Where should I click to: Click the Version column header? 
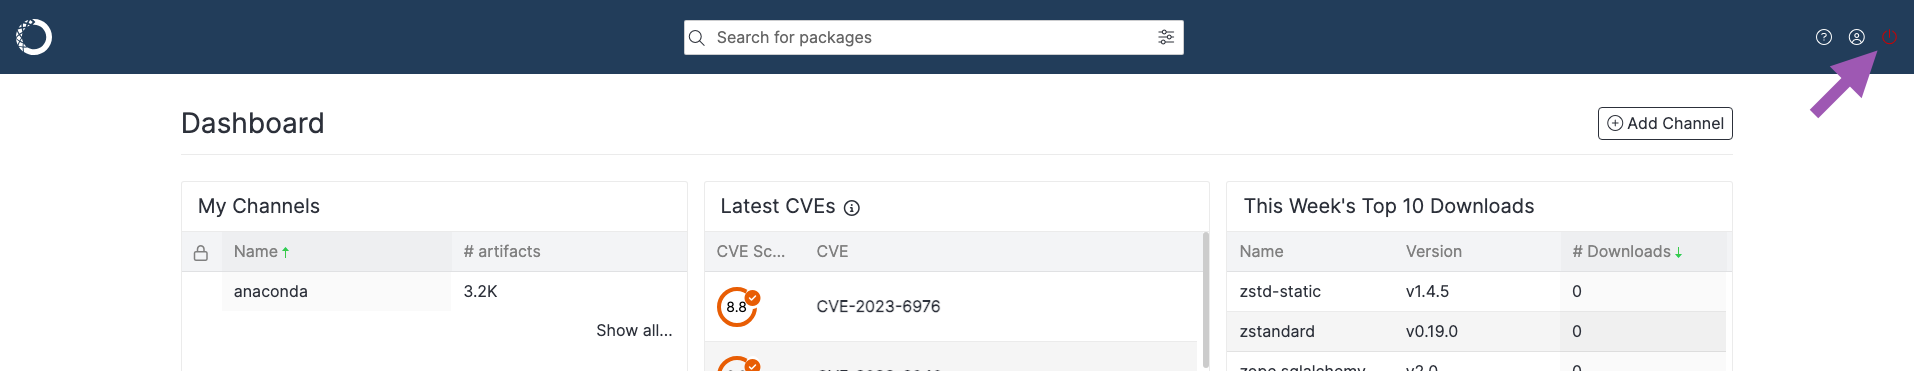pos(1434,252)
